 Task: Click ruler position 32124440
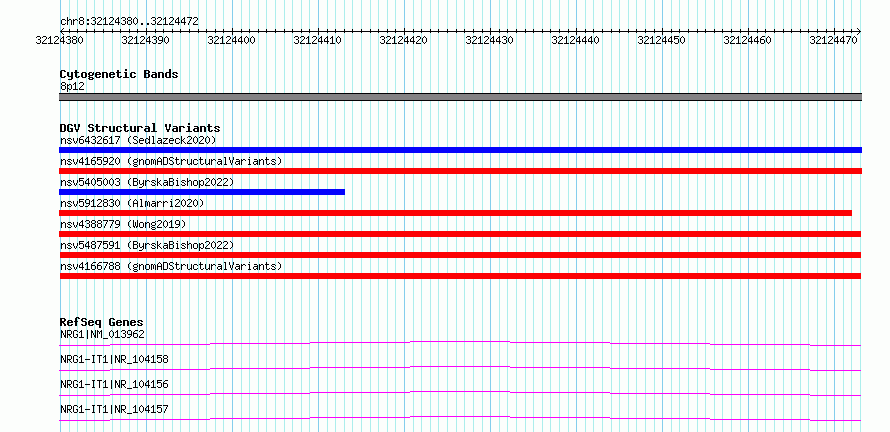click(x=576, y=40)
